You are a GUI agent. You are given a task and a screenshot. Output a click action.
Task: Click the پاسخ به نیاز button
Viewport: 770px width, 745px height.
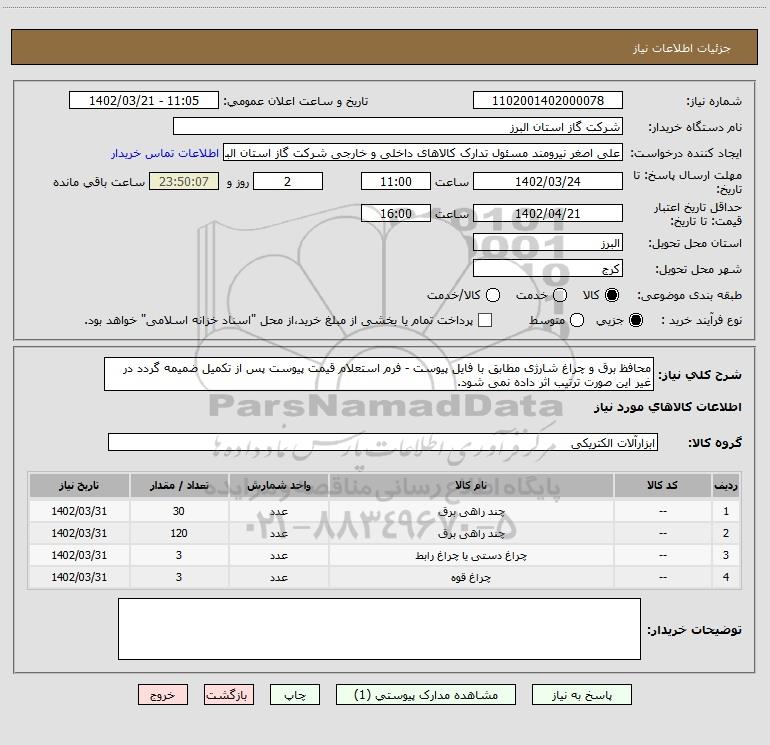pos(582,695)
